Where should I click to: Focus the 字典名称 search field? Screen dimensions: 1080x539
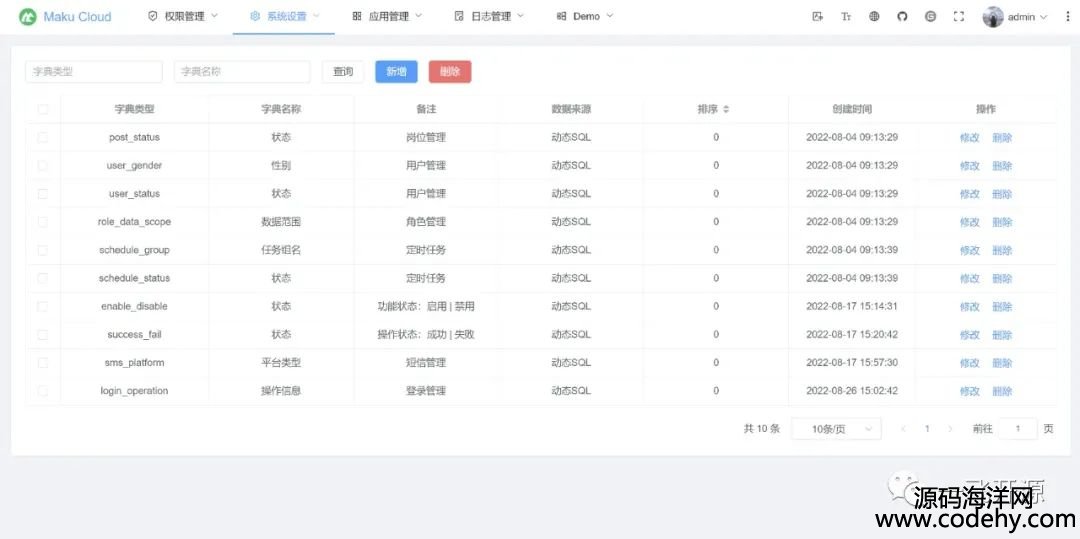(x=242, y=72)
